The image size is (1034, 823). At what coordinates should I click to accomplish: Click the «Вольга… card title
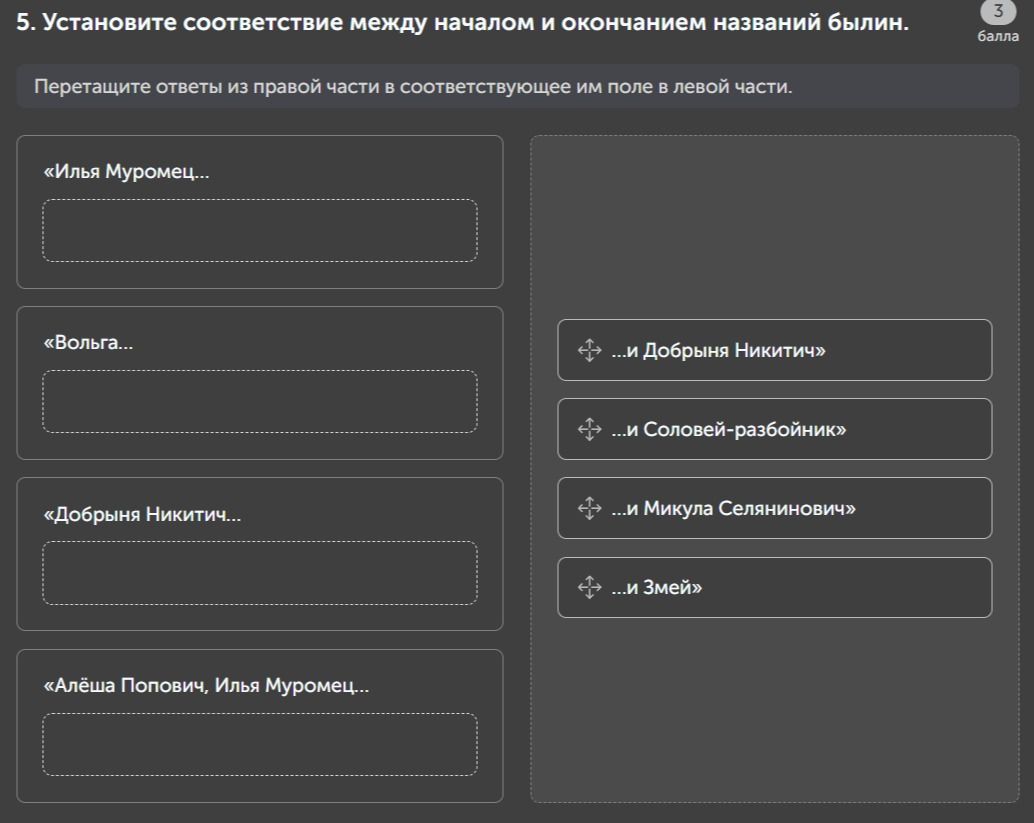click(x=88, y=342)
